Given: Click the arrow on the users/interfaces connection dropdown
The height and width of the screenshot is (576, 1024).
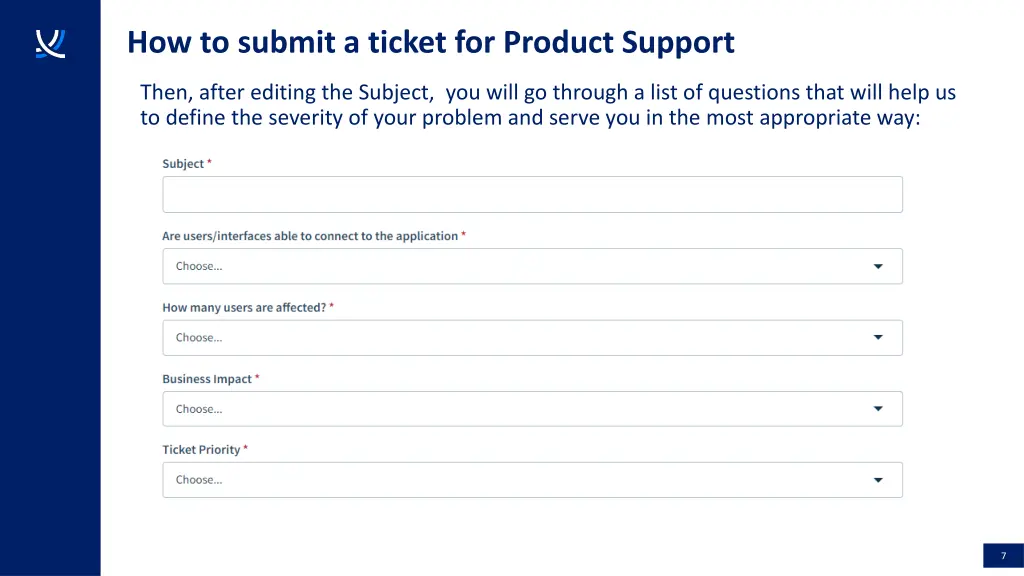Looking at the screenshot, I should pos(878,266).
